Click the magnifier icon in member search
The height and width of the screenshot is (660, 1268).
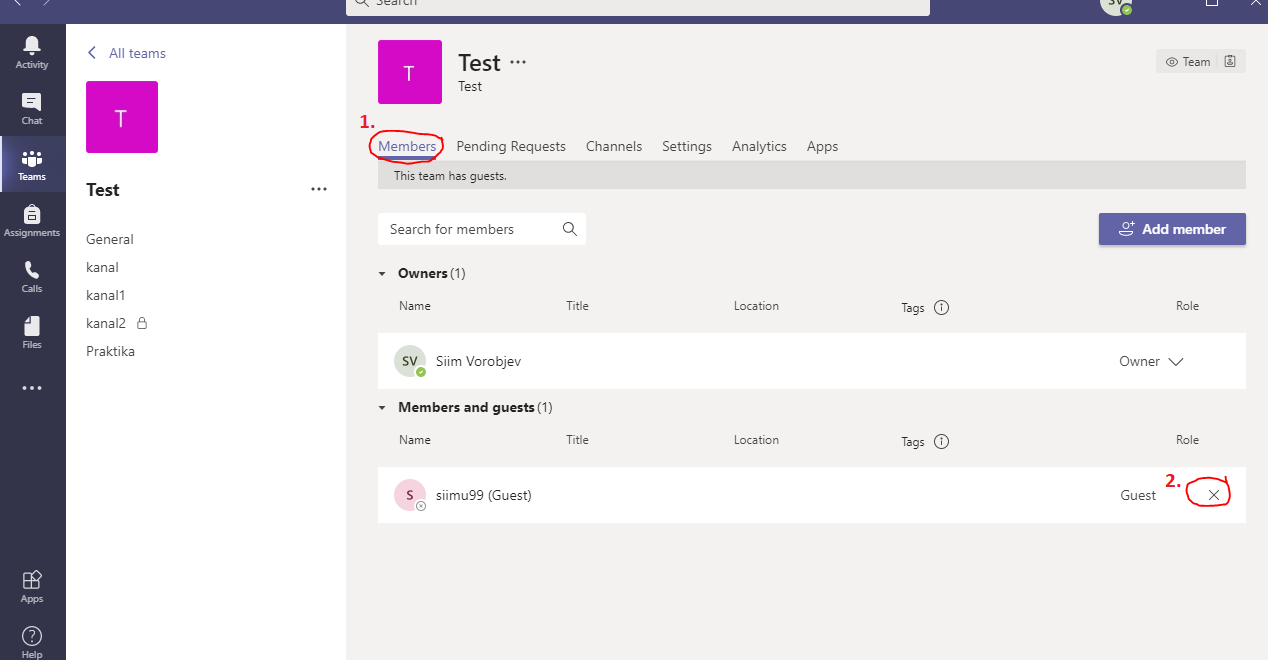pyautogui.click(x=570, y=229)
